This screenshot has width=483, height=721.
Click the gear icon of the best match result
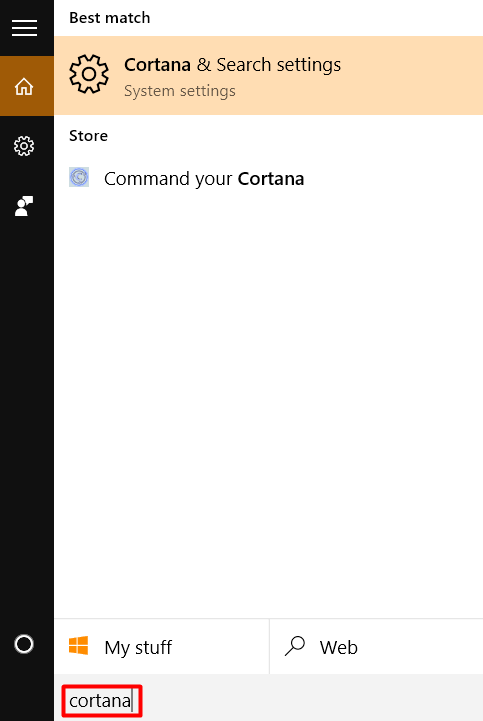pyautogui.click(x=89, y=74)
